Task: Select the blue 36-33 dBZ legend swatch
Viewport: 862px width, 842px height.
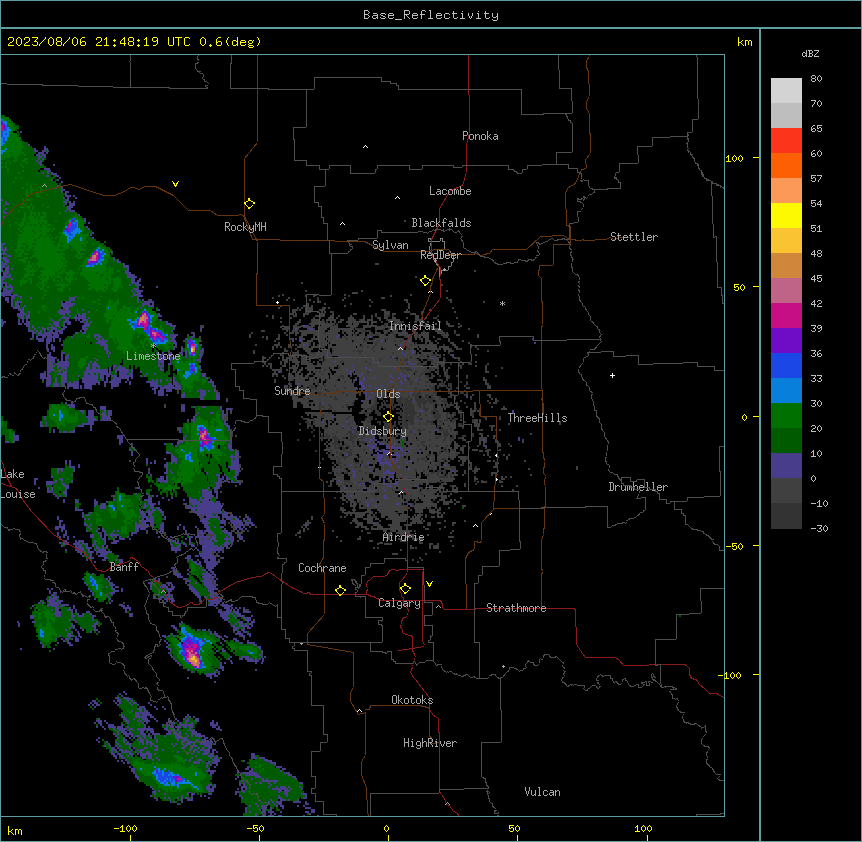Action: [x=786, y=365]
